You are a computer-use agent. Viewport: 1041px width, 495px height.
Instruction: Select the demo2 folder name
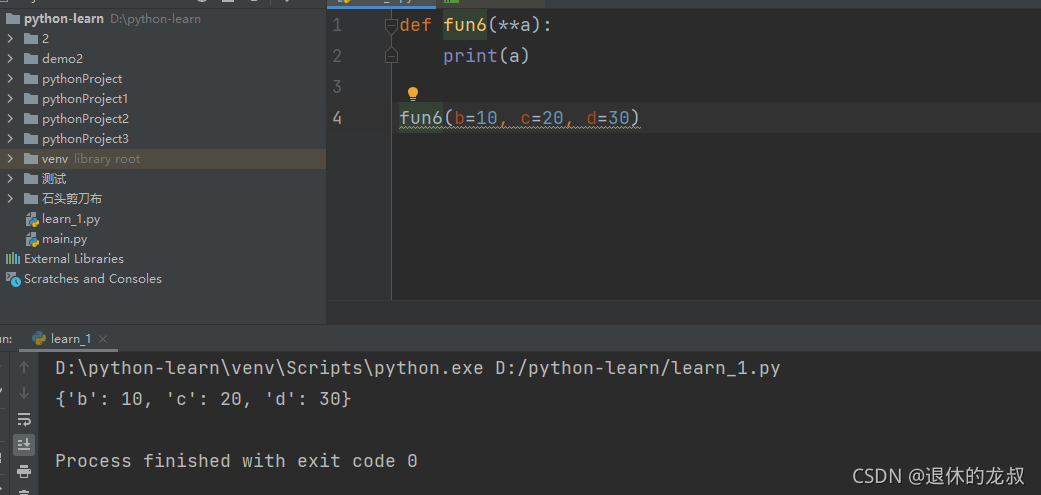point(62,58)
